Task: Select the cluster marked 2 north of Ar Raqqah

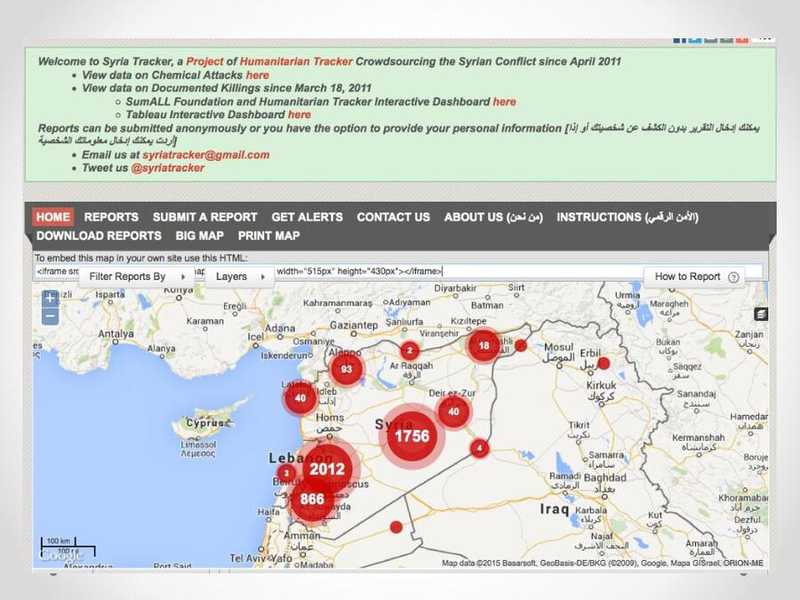Action: (x=410, y=351)
